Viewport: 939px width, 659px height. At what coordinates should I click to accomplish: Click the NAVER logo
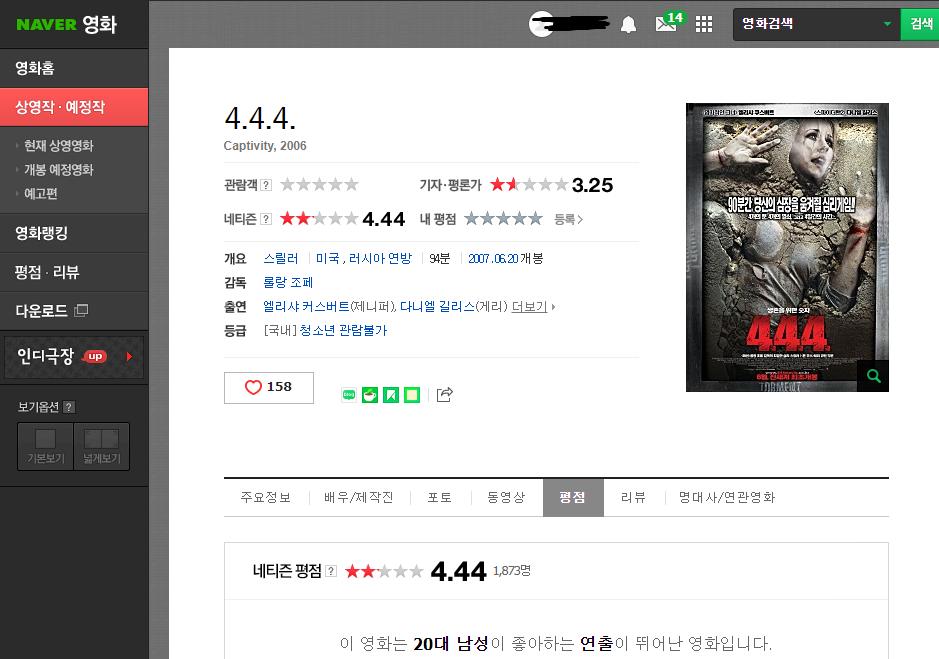(47, 25)
